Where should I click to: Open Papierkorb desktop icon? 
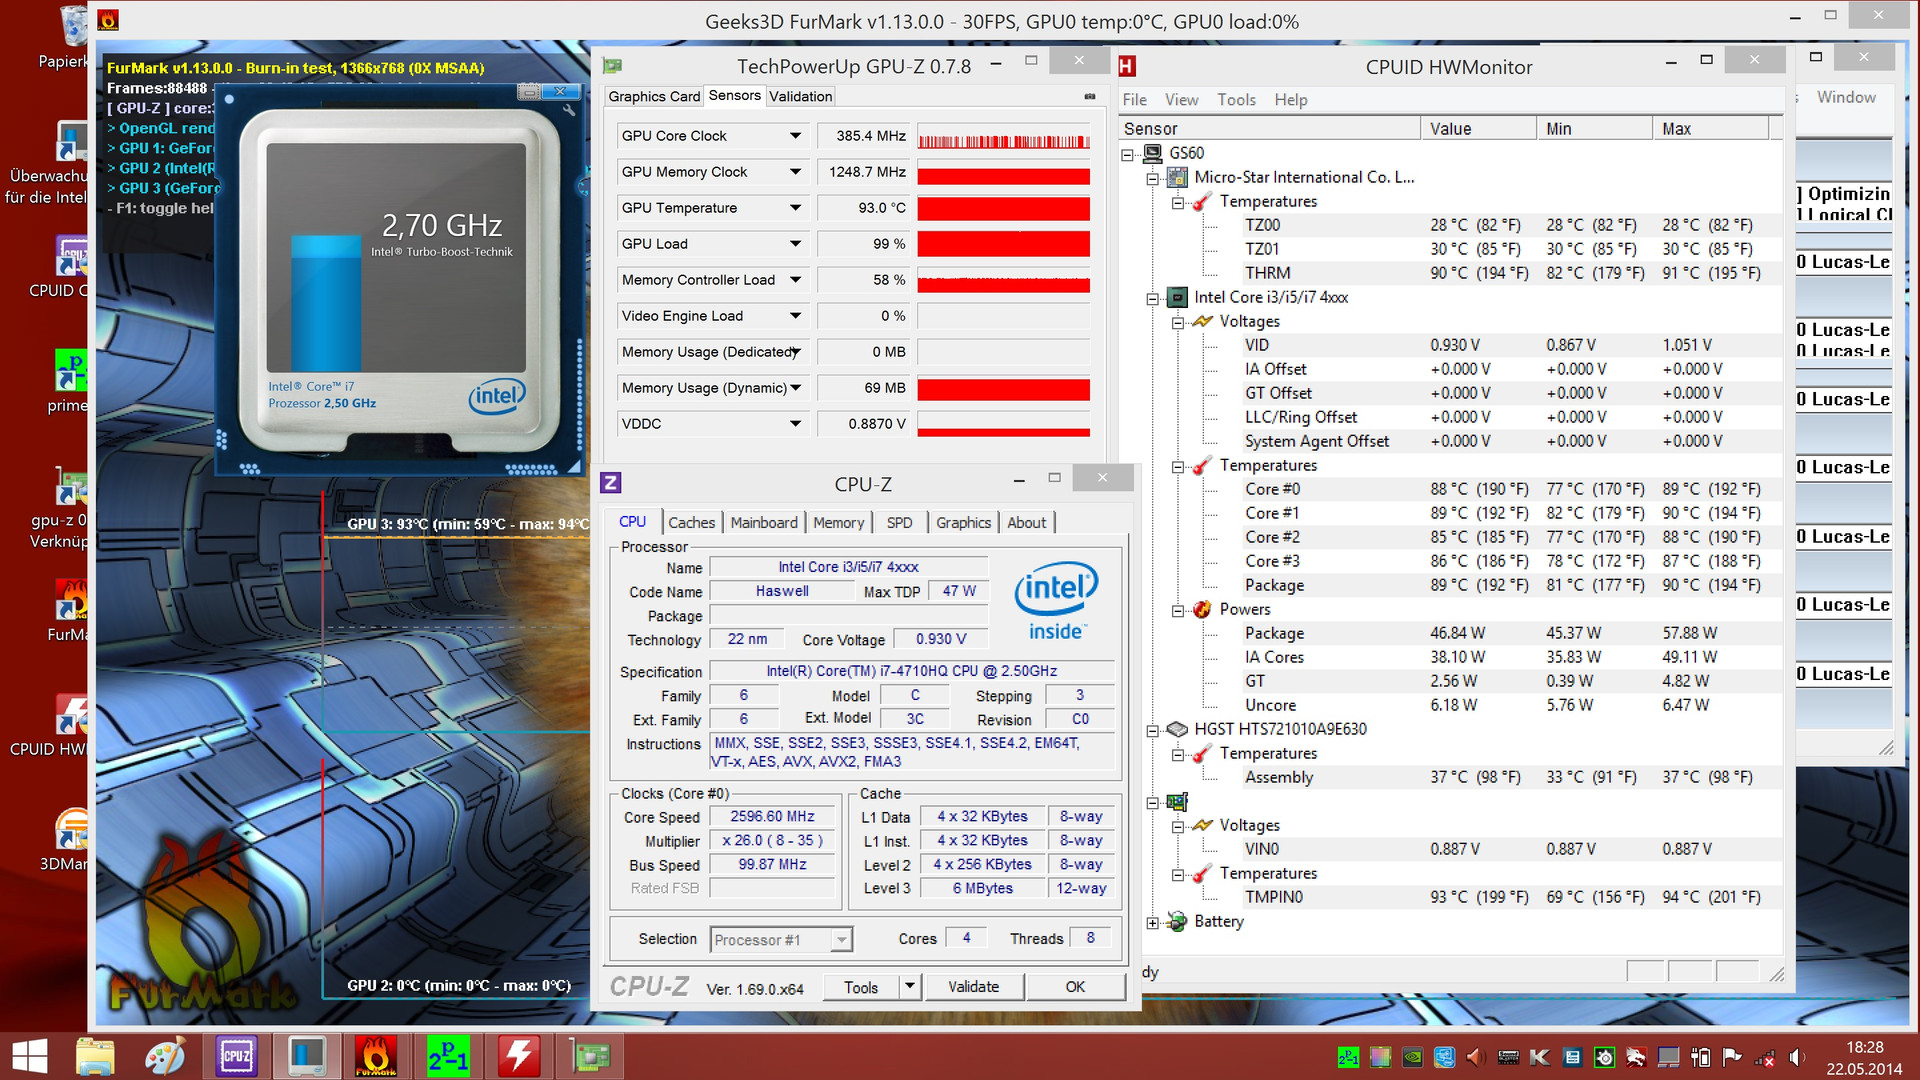point(73,38)
